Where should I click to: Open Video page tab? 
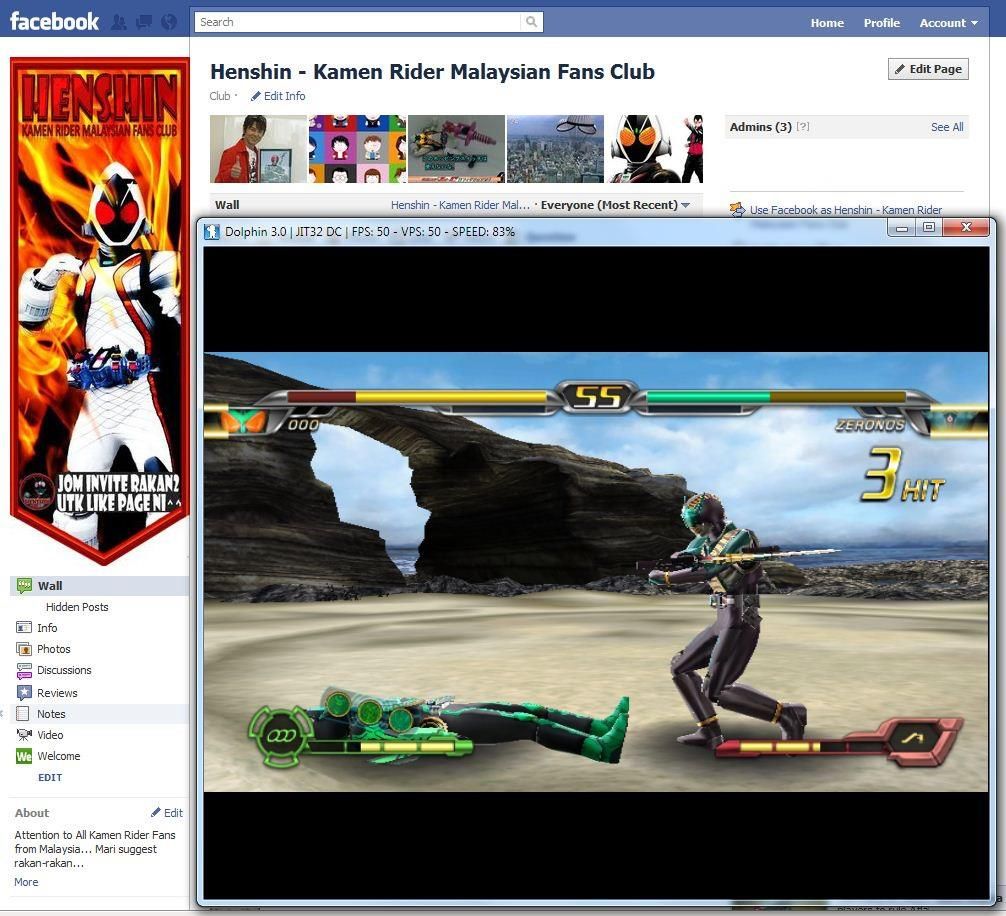[x=50, y=735]
